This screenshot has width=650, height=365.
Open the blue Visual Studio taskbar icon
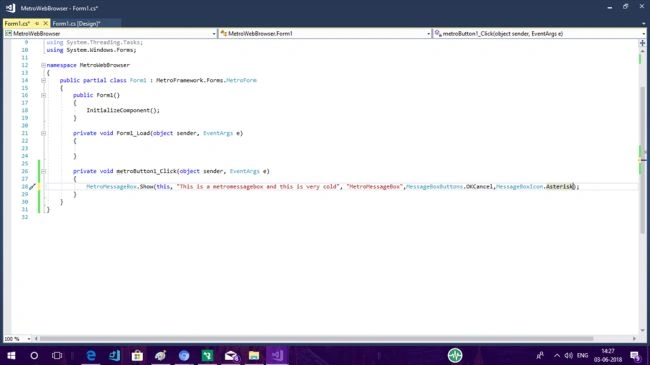[x=114, y=355]
